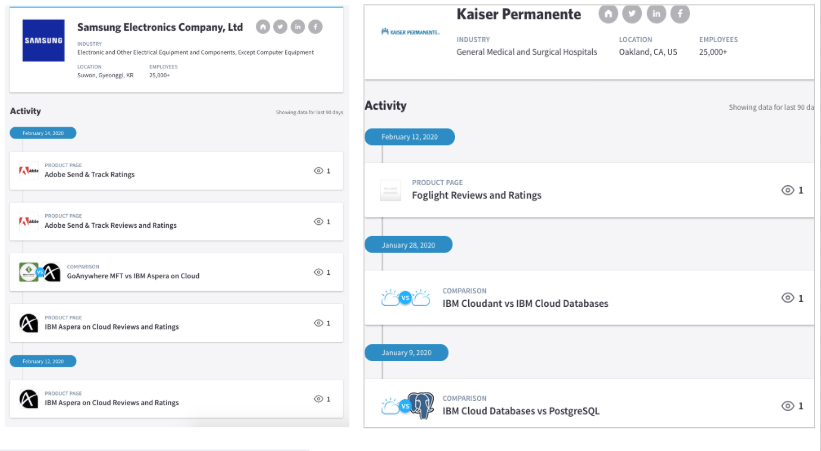
Task: Select Samsung's February 14, 2020 date marker
Action: click(43, 133)
